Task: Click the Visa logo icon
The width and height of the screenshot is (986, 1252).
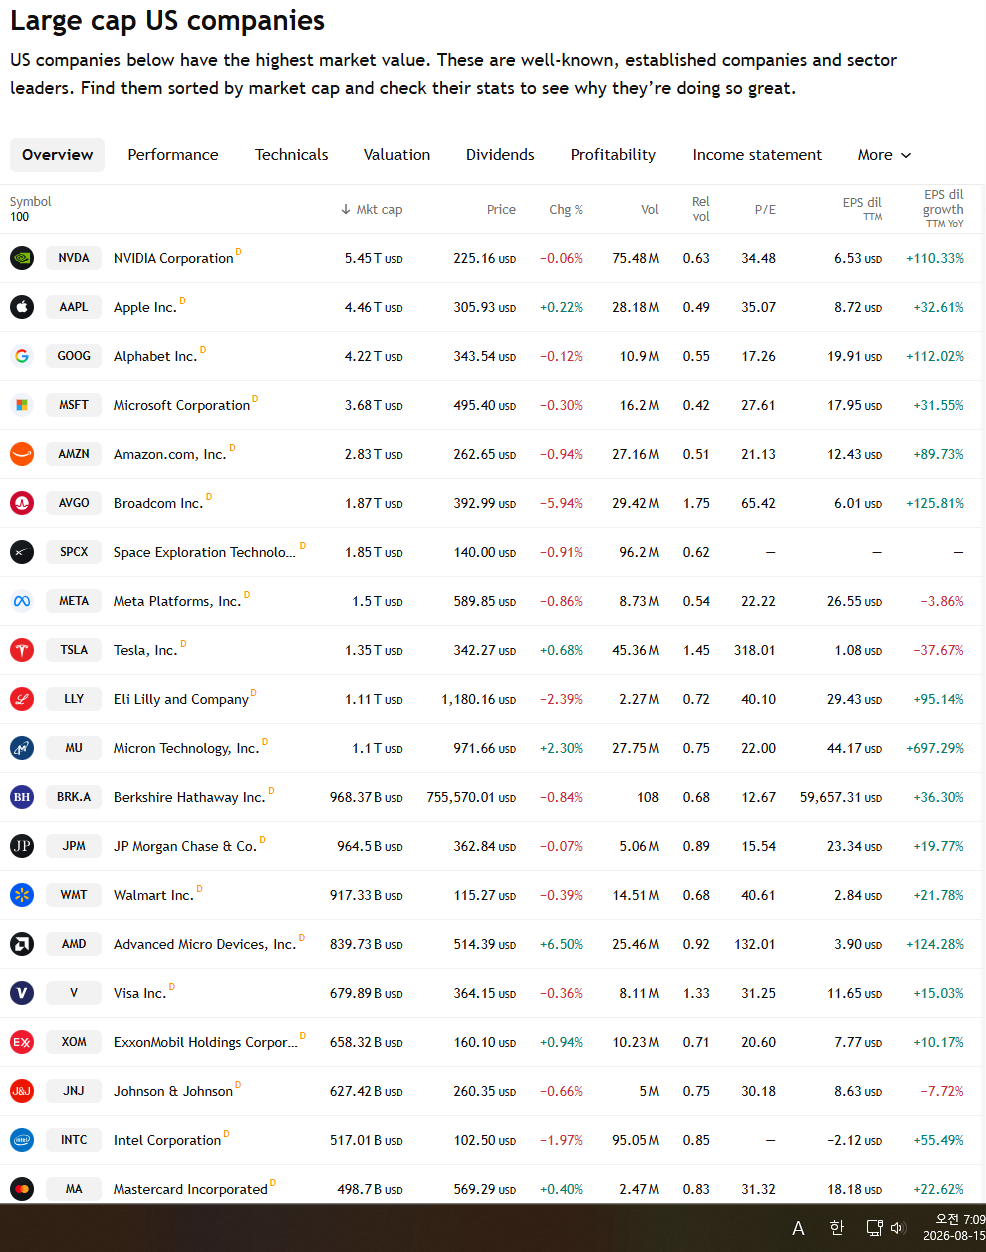Action: point(22,993)
